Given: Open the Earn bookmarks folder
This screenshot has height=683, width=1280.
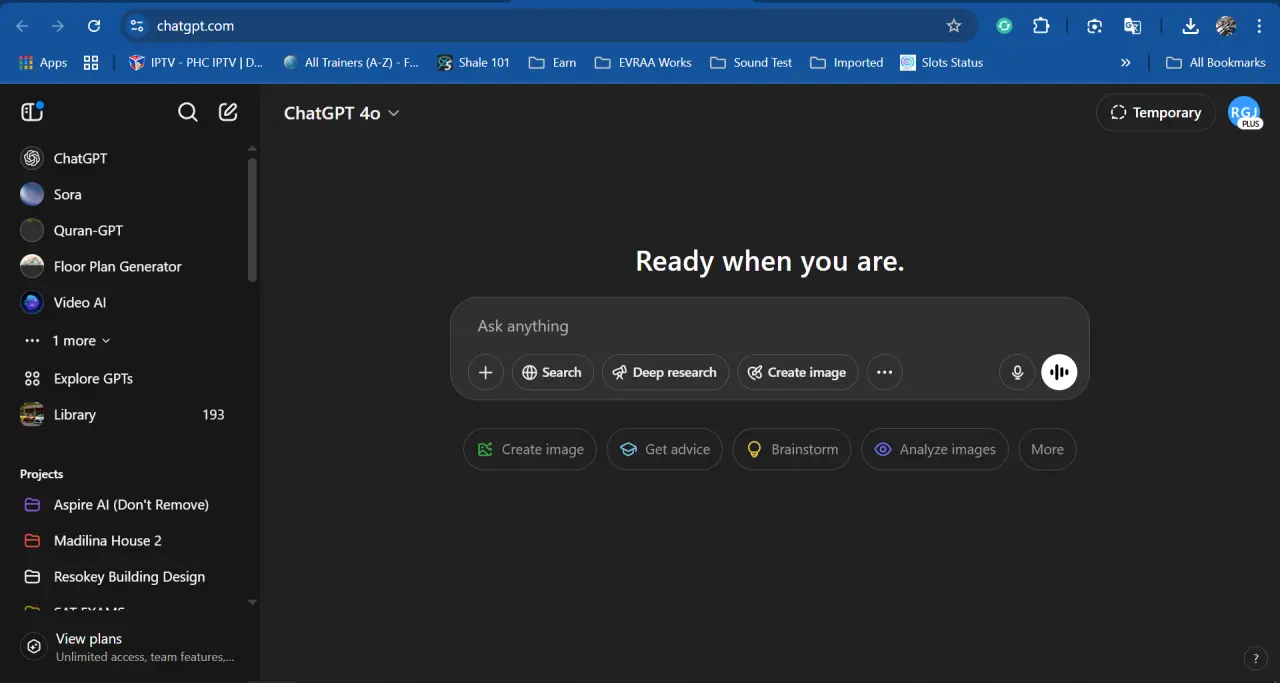Looking at the screenshot, I should coord(552,62).
